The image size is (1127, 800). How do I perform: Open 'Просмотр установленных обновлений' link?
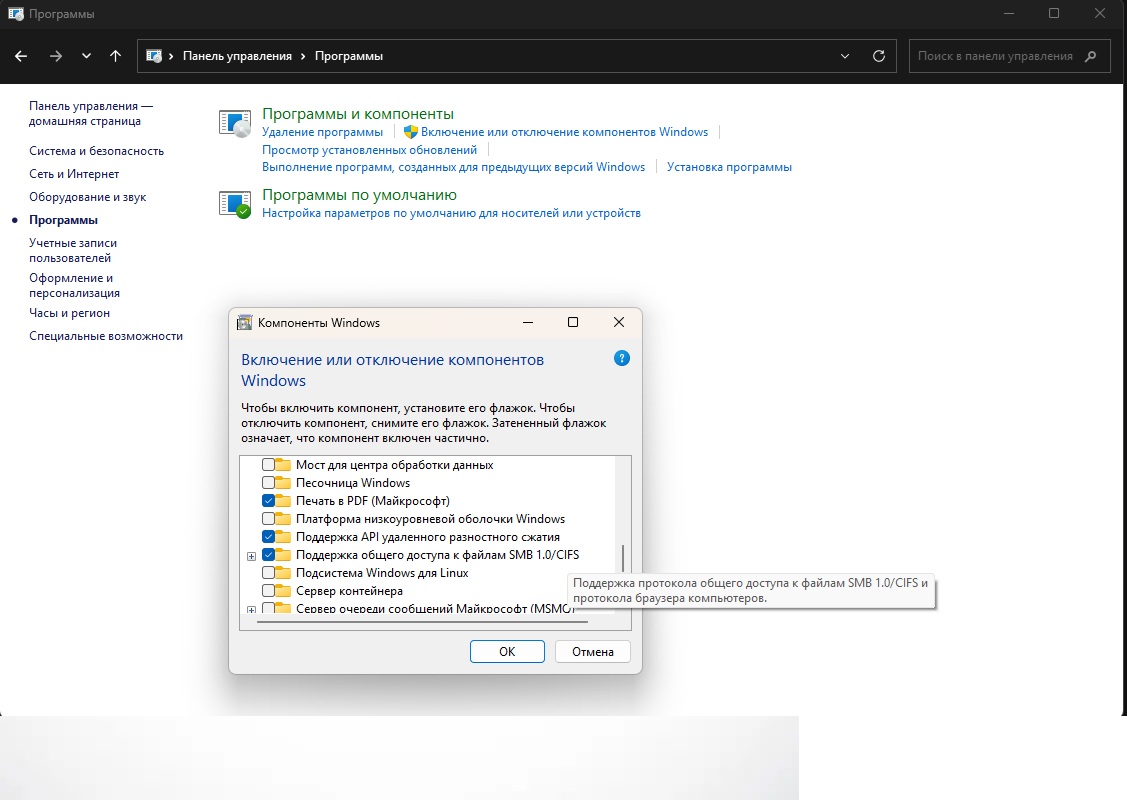pos(369,150)
